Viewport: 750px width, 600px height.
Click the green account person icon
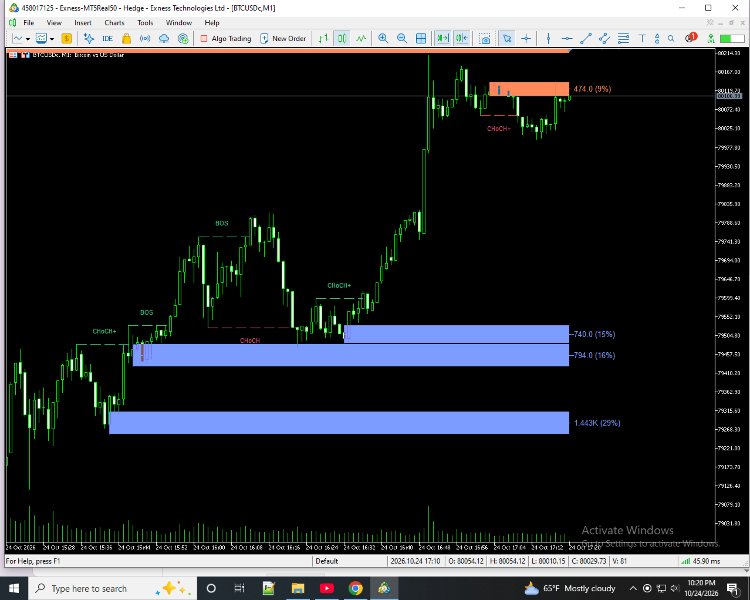pyautogui.click(x=711, y=39)
